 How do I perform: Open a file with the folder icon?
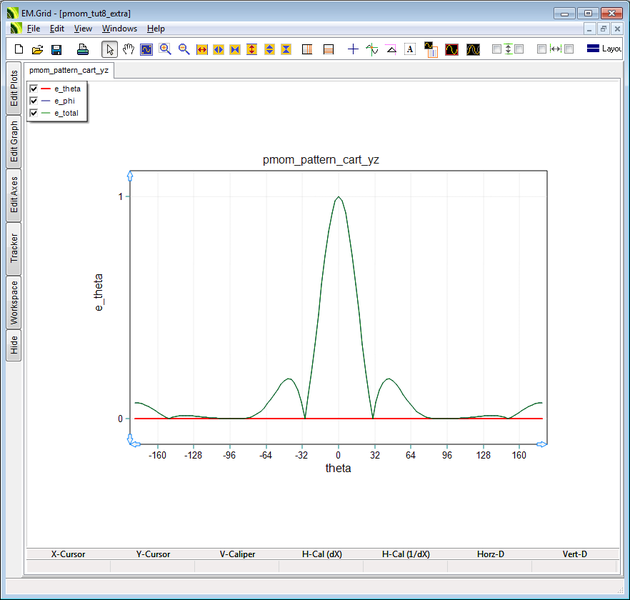click(37, 49)
